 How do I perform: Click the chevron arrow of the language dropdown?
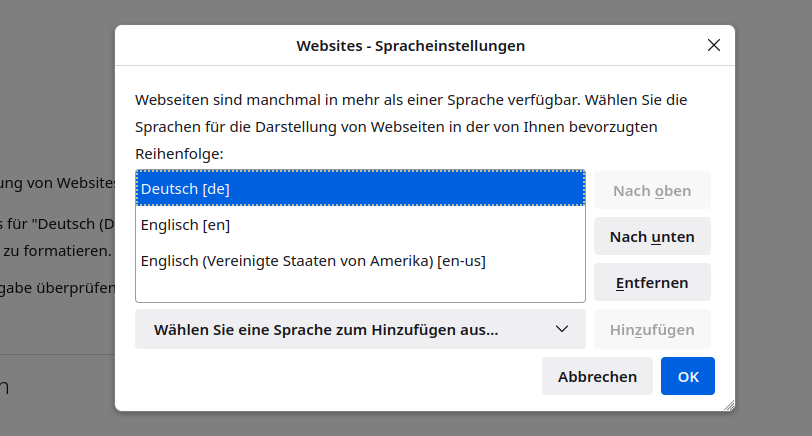pyautogui.click(x=562, y=329)
